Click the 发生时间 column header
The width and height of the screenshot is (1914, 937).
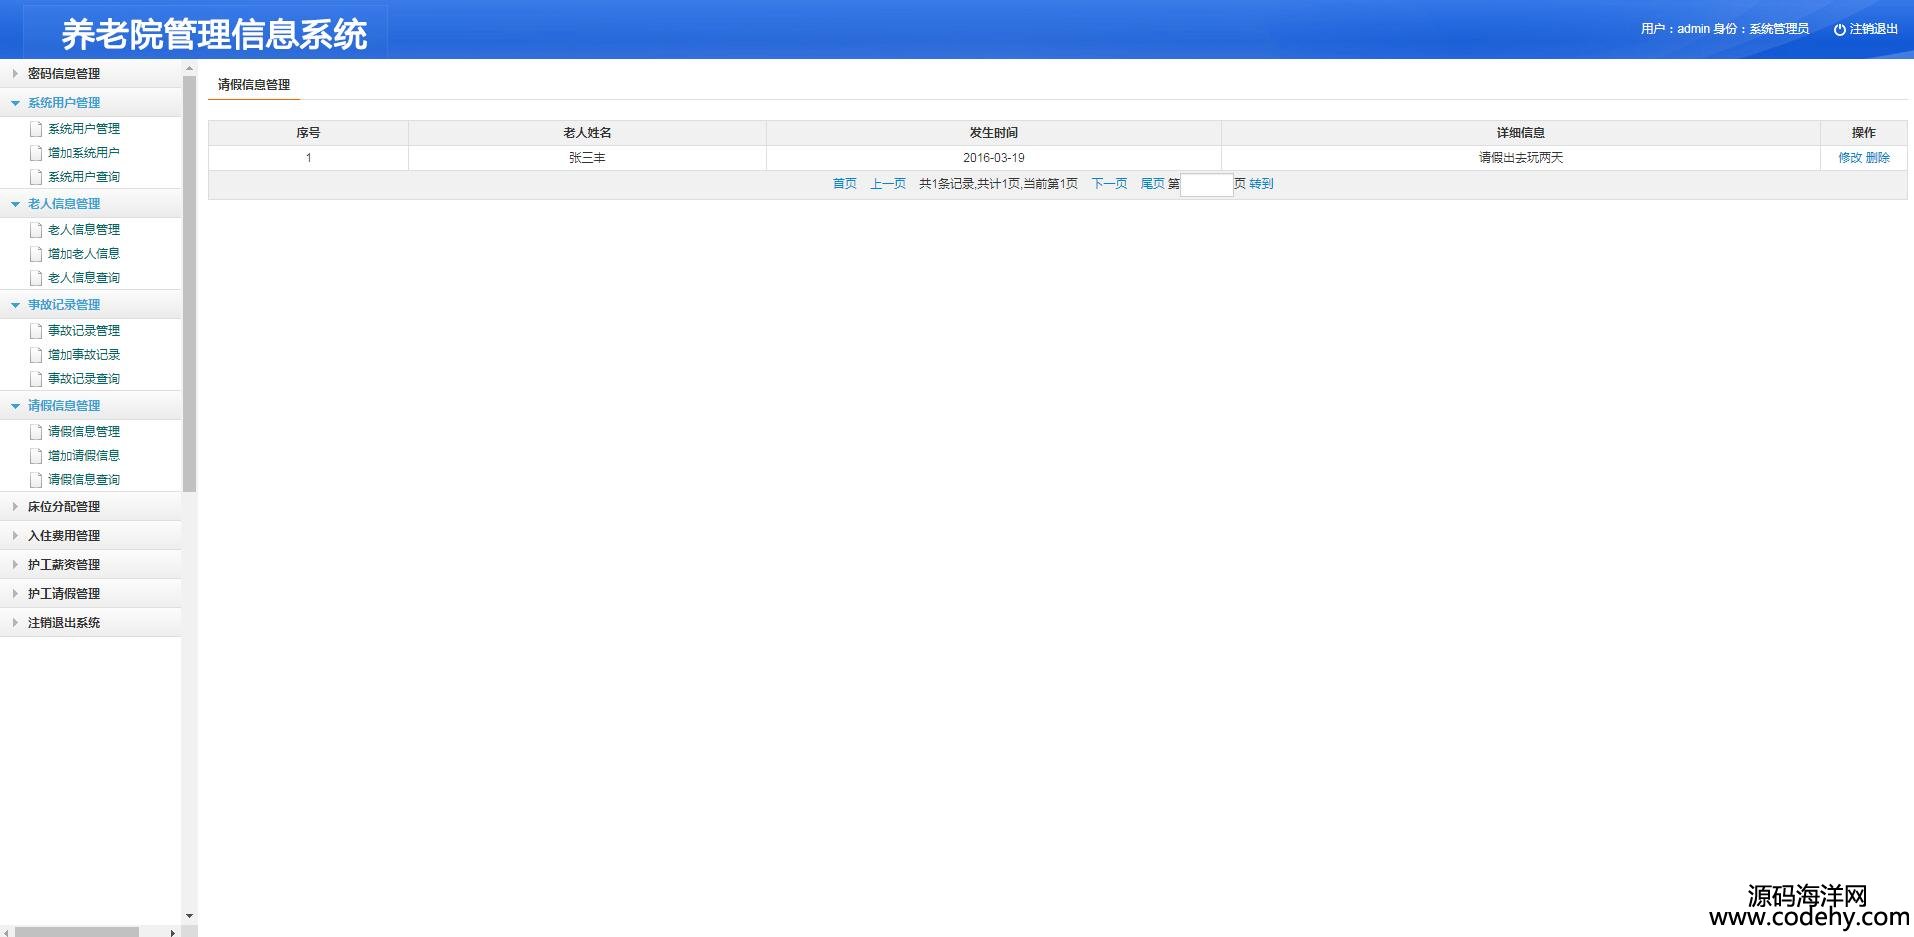[993, 133]
